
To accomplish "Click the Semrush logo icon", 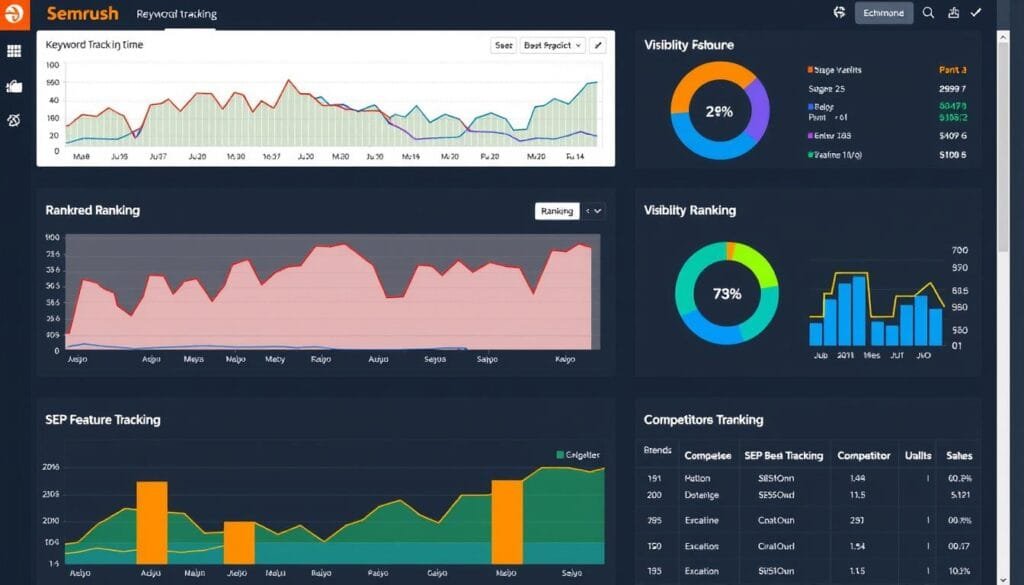I will click(x=14, y=13).
